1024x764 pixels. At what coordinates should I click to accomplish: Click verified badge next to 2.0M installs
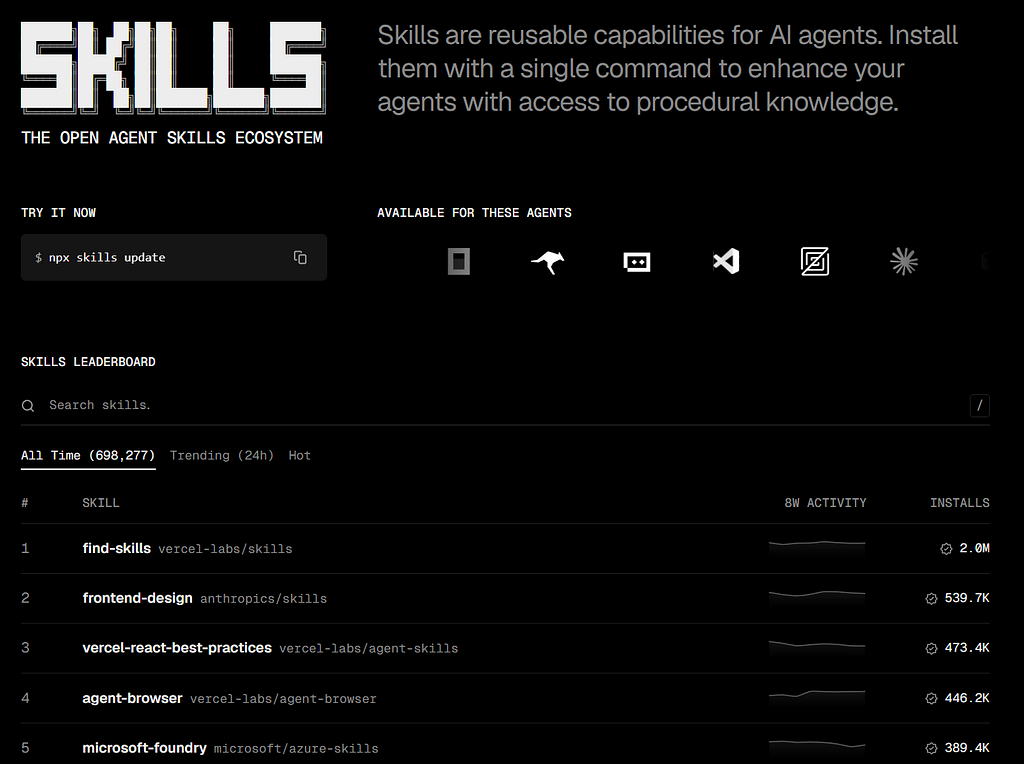click(946, 549)
